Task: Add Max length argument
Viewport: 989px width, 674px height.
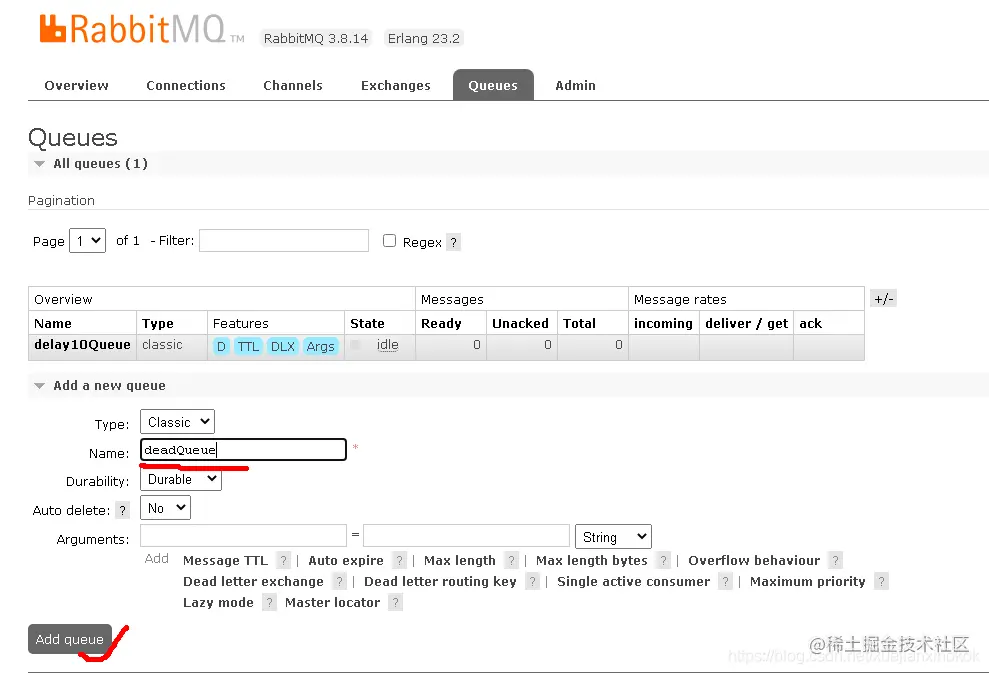Action: tap(460, 561)
